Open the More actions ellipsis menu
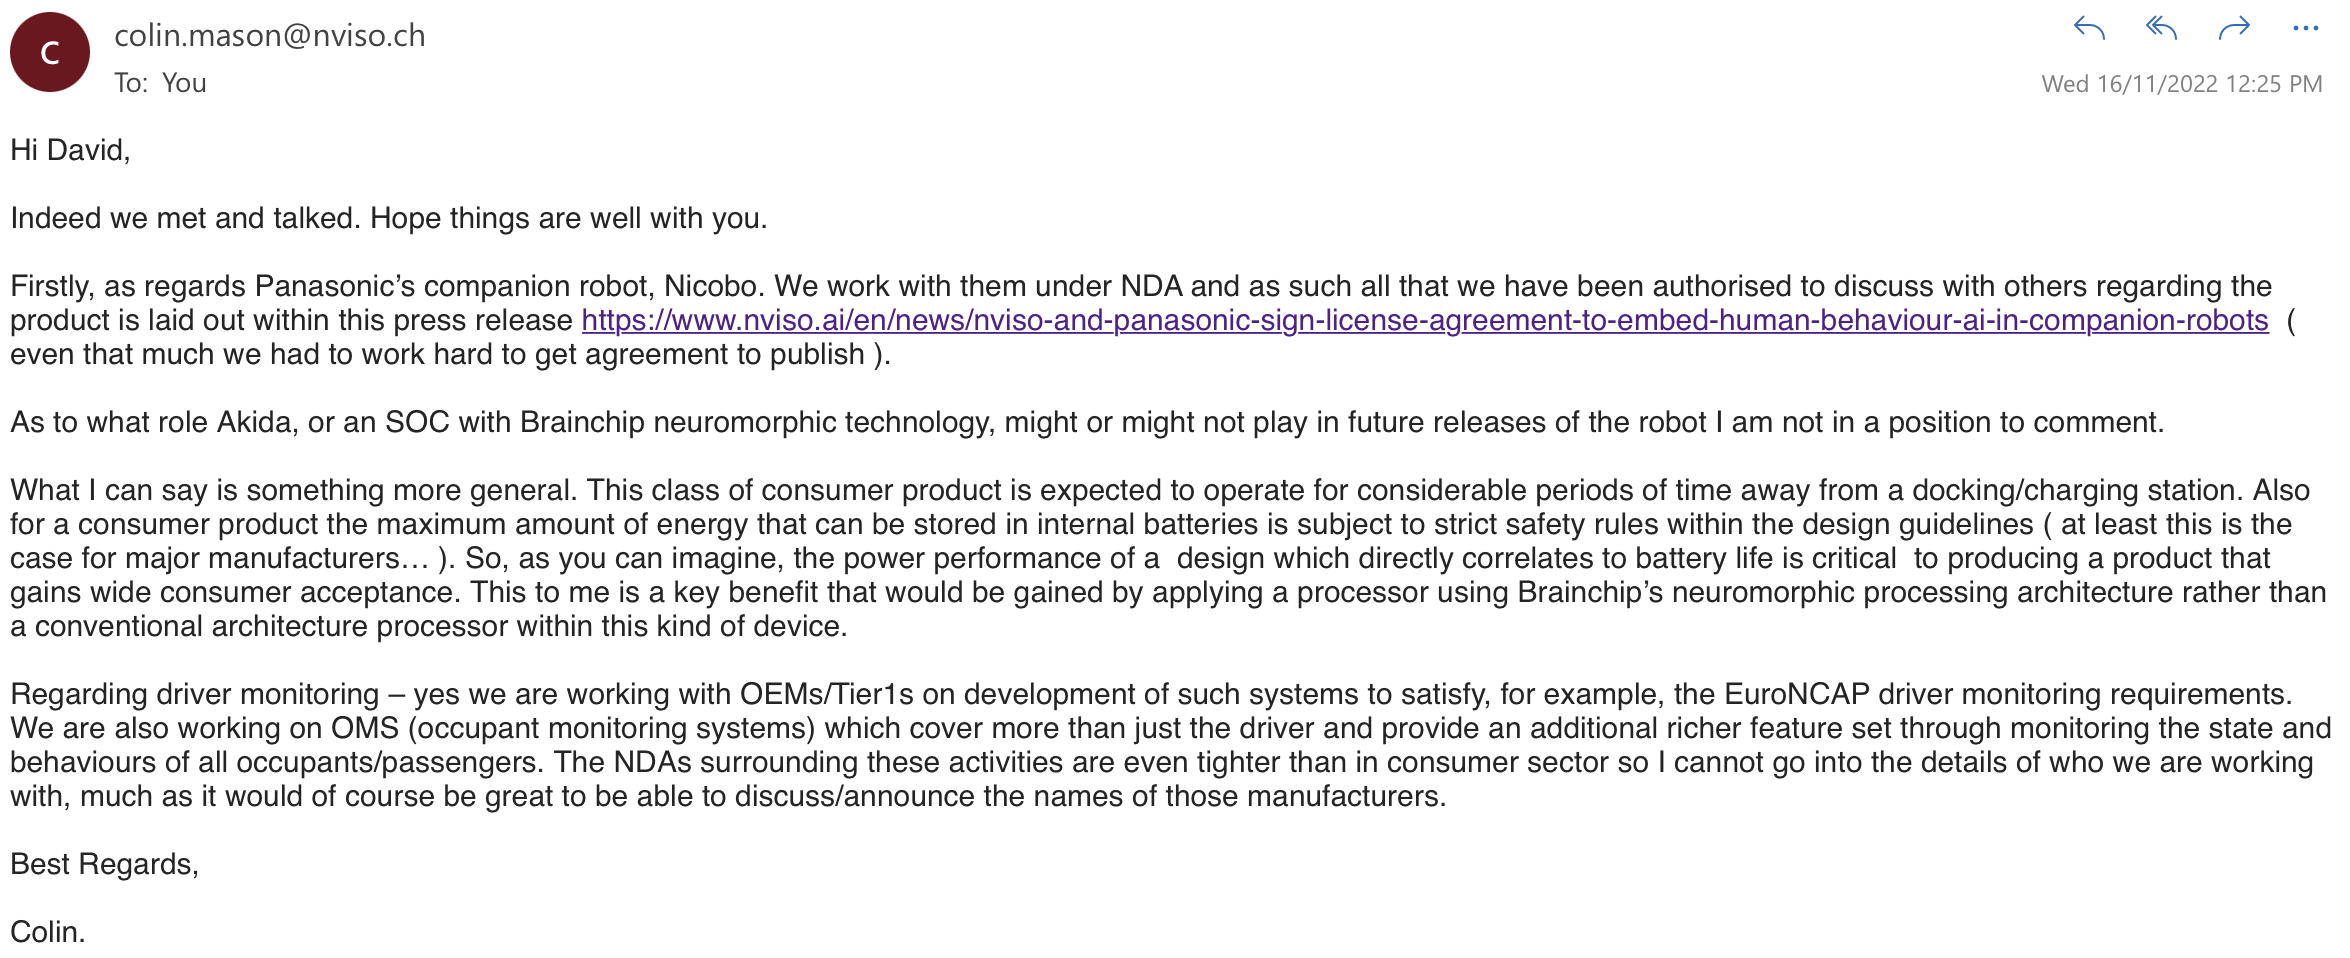Screen dimensions: 2350x958 (x=2305, y=29)
